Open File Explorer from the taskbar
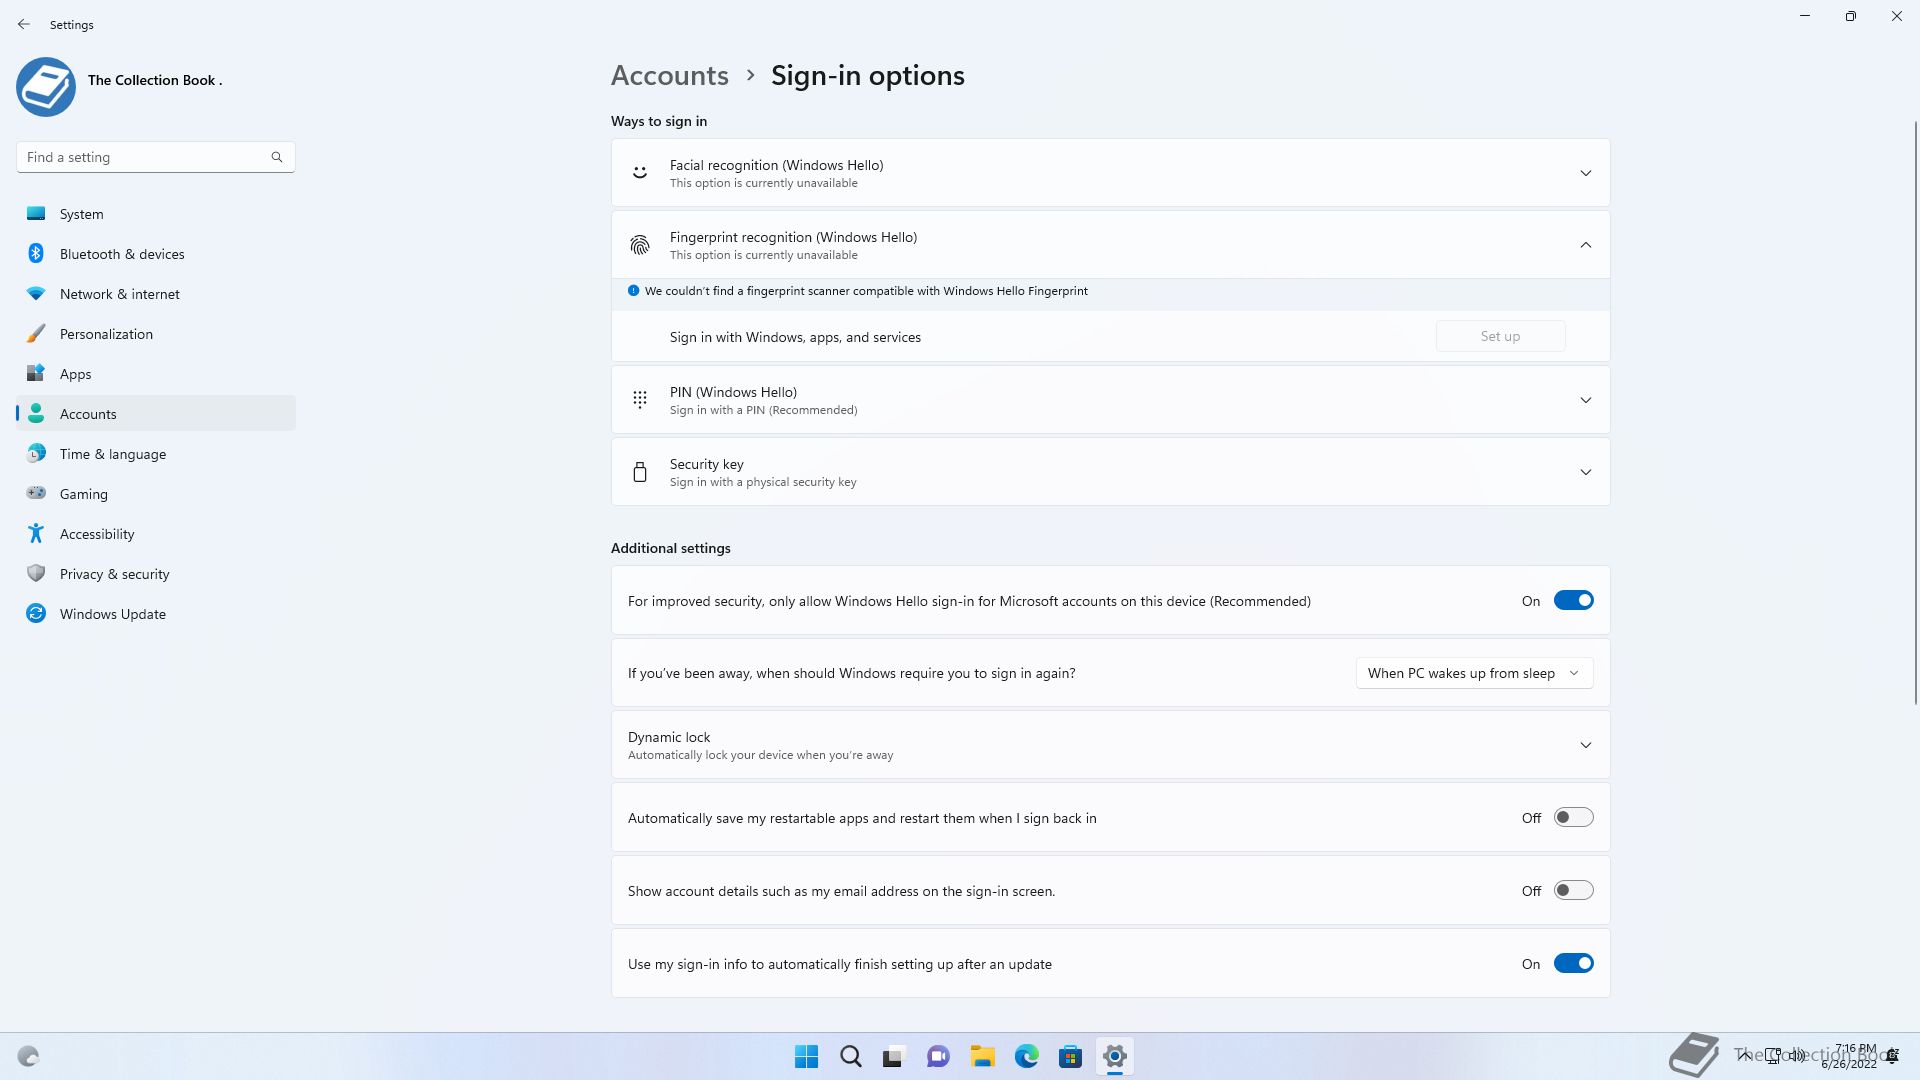This screenshot has height=1080, width=1920. [982, 1056]
